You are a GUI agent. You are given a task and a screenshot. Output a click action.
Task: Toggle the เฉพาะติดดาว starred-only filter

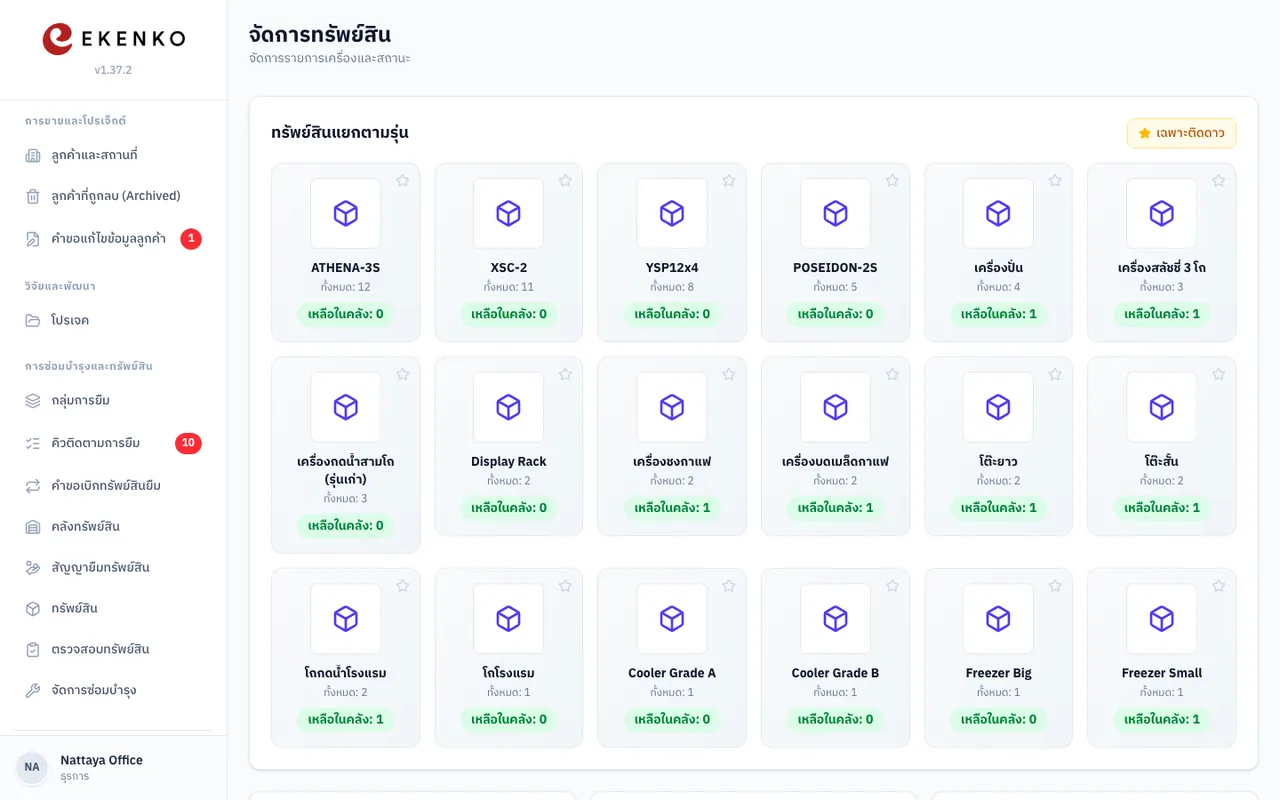click(1182, 133)
